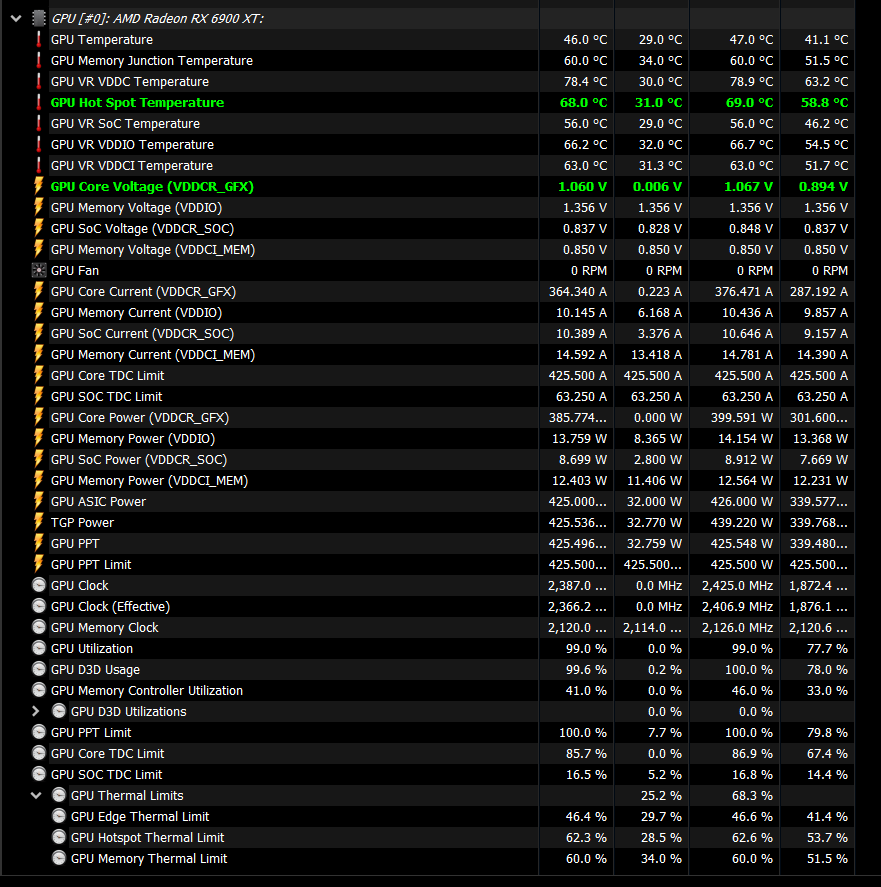Viewport: 881px width, 887px height.
Task: Click lightning icon for GPU SoC Voltage
Action: [x=38, y=228]
